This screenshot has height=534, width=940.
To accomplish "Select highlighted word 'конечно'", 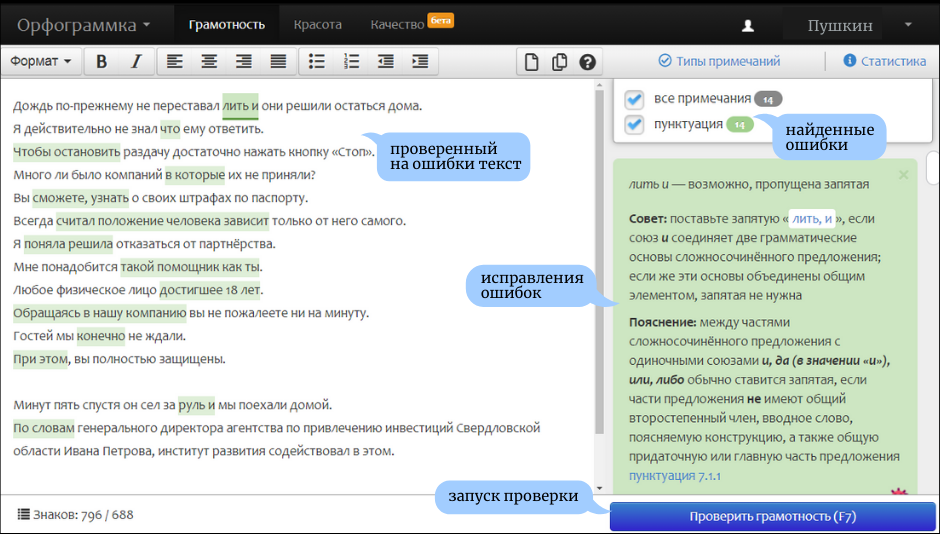I will point(101,336).
